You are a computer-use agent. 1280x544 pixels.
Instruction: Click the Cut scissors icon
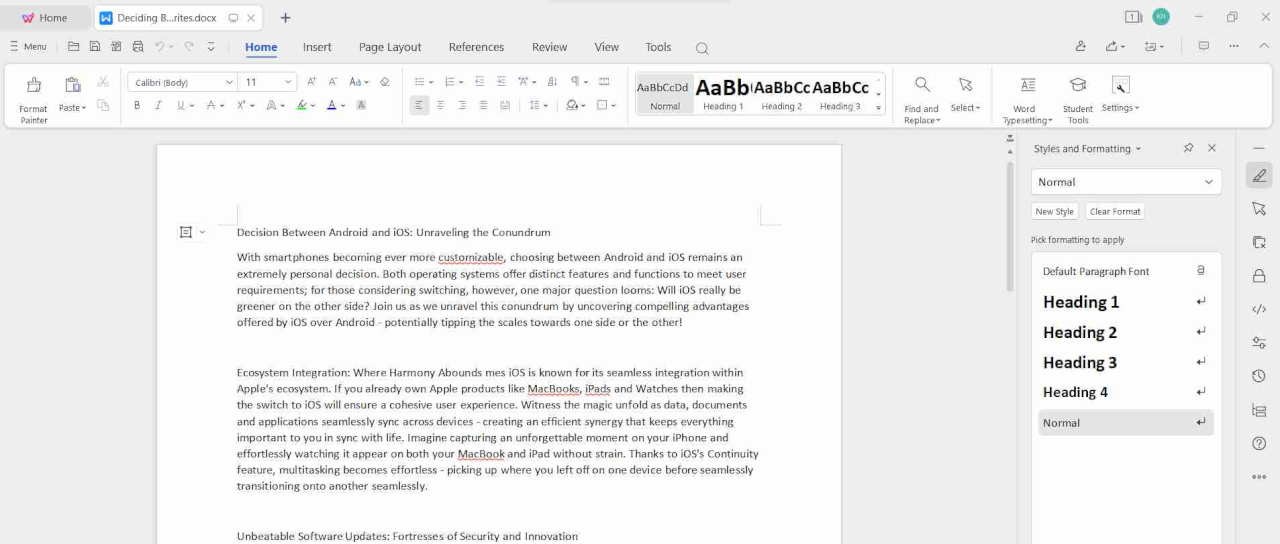pos(102,82)
